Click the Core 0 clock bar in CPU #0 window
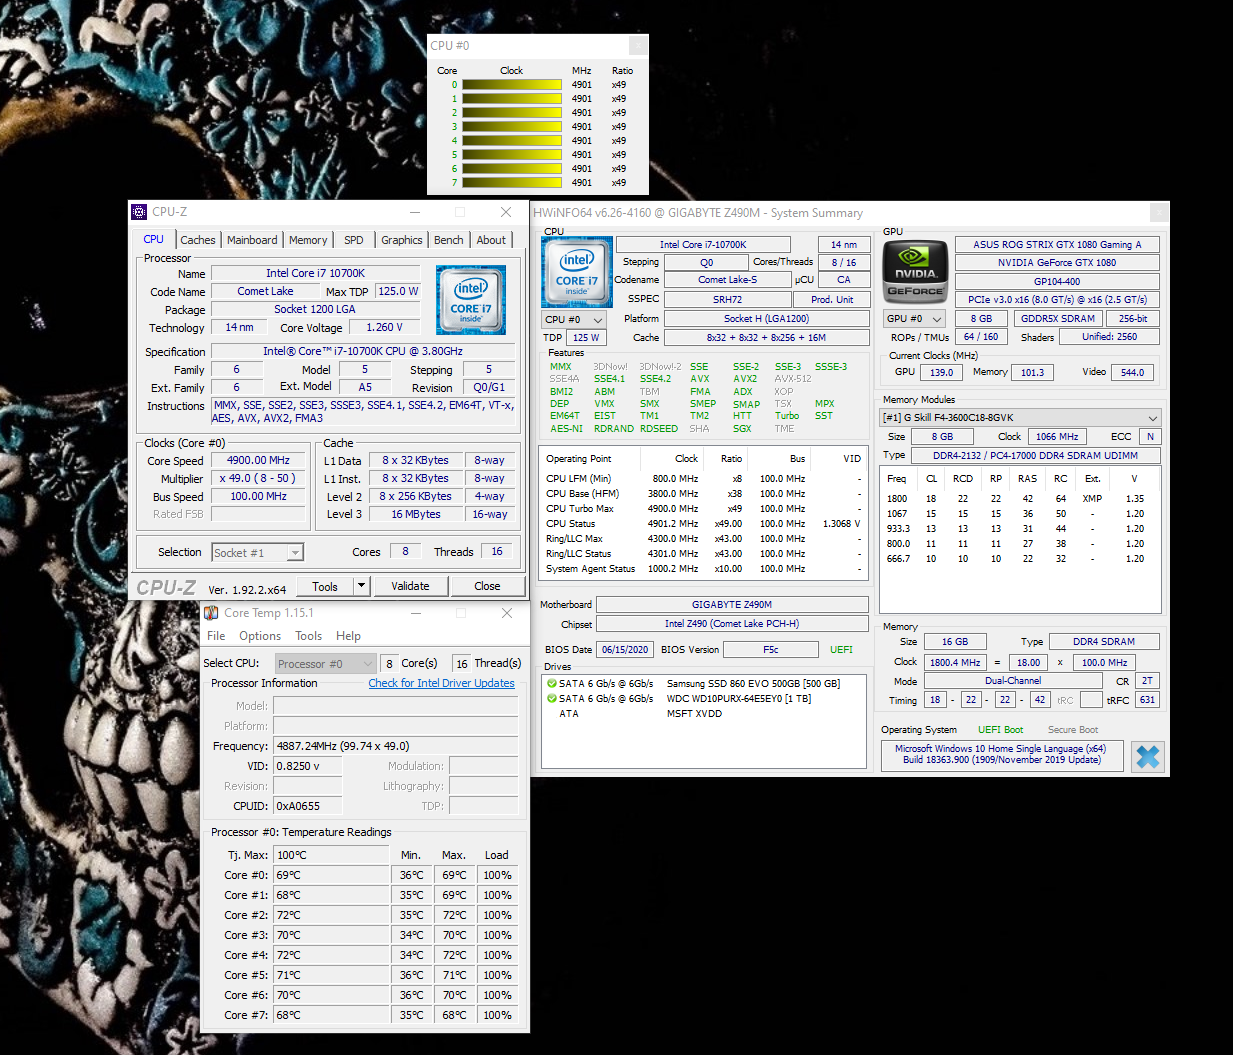 (512, 85)
